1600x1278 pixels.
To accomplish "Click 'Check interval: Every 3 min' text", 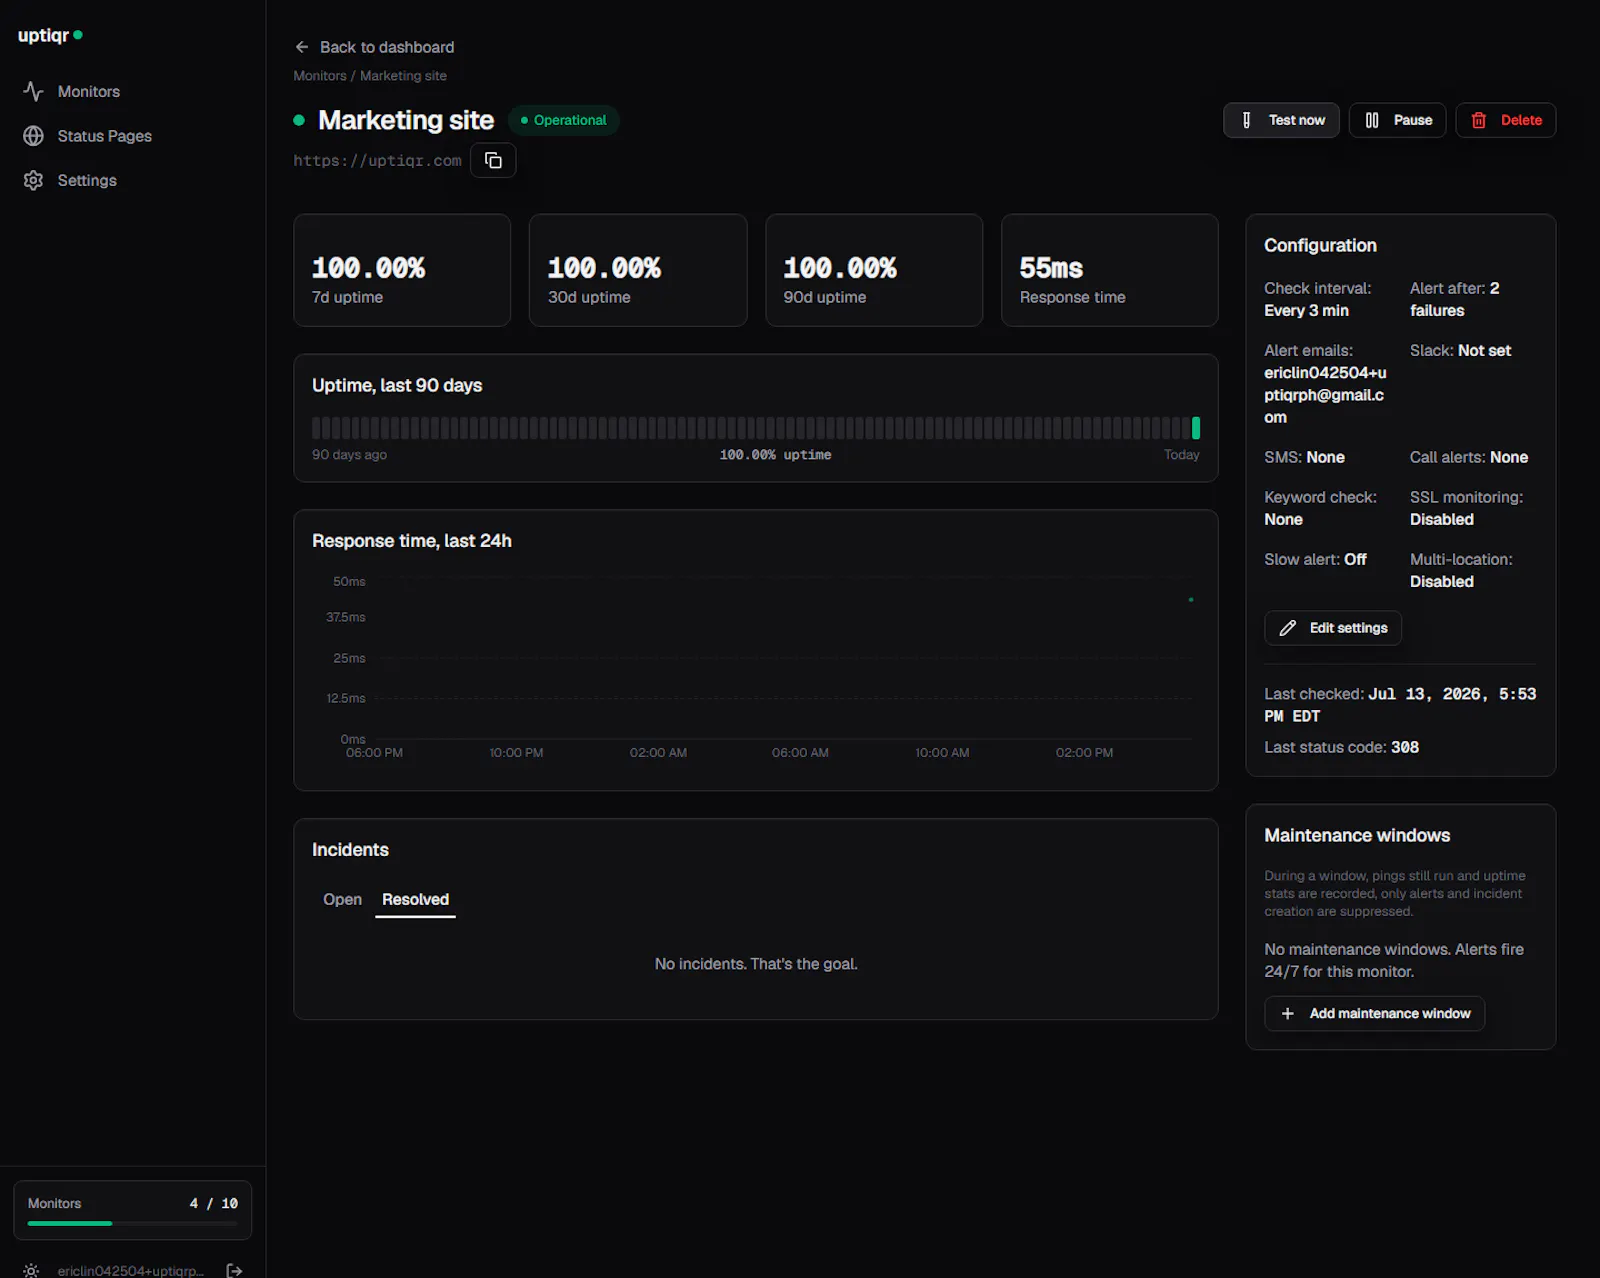I will [x=1318, y=299].
